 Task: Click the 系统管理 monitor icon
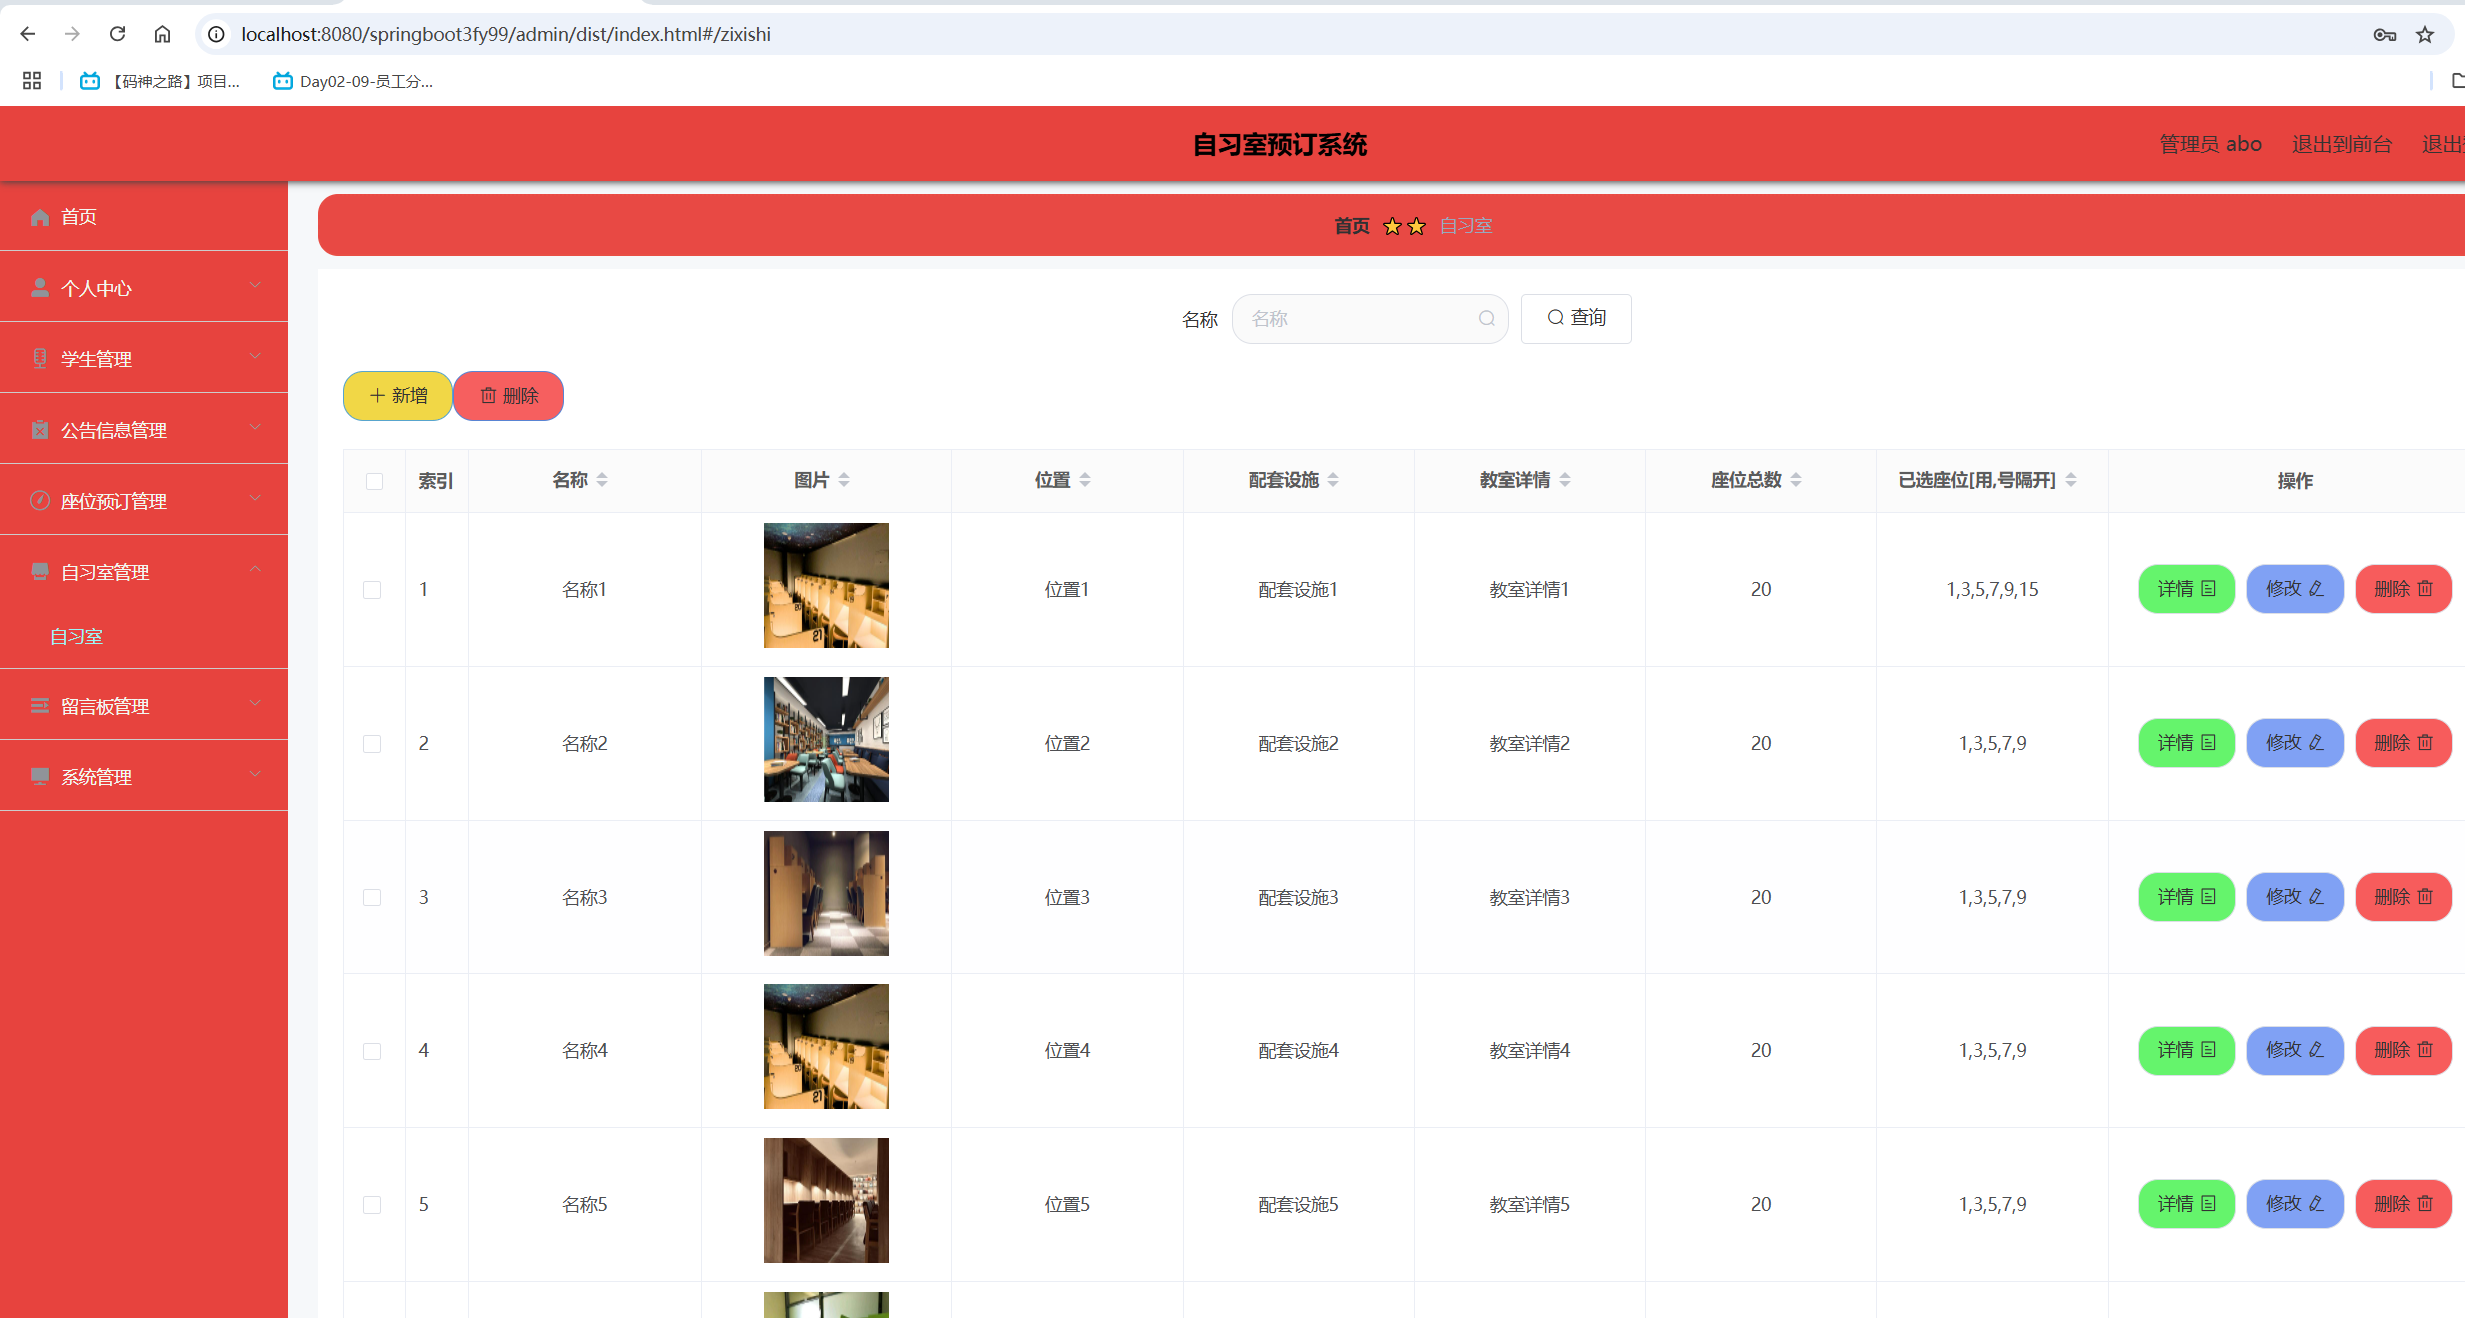(x=40, y=776)
